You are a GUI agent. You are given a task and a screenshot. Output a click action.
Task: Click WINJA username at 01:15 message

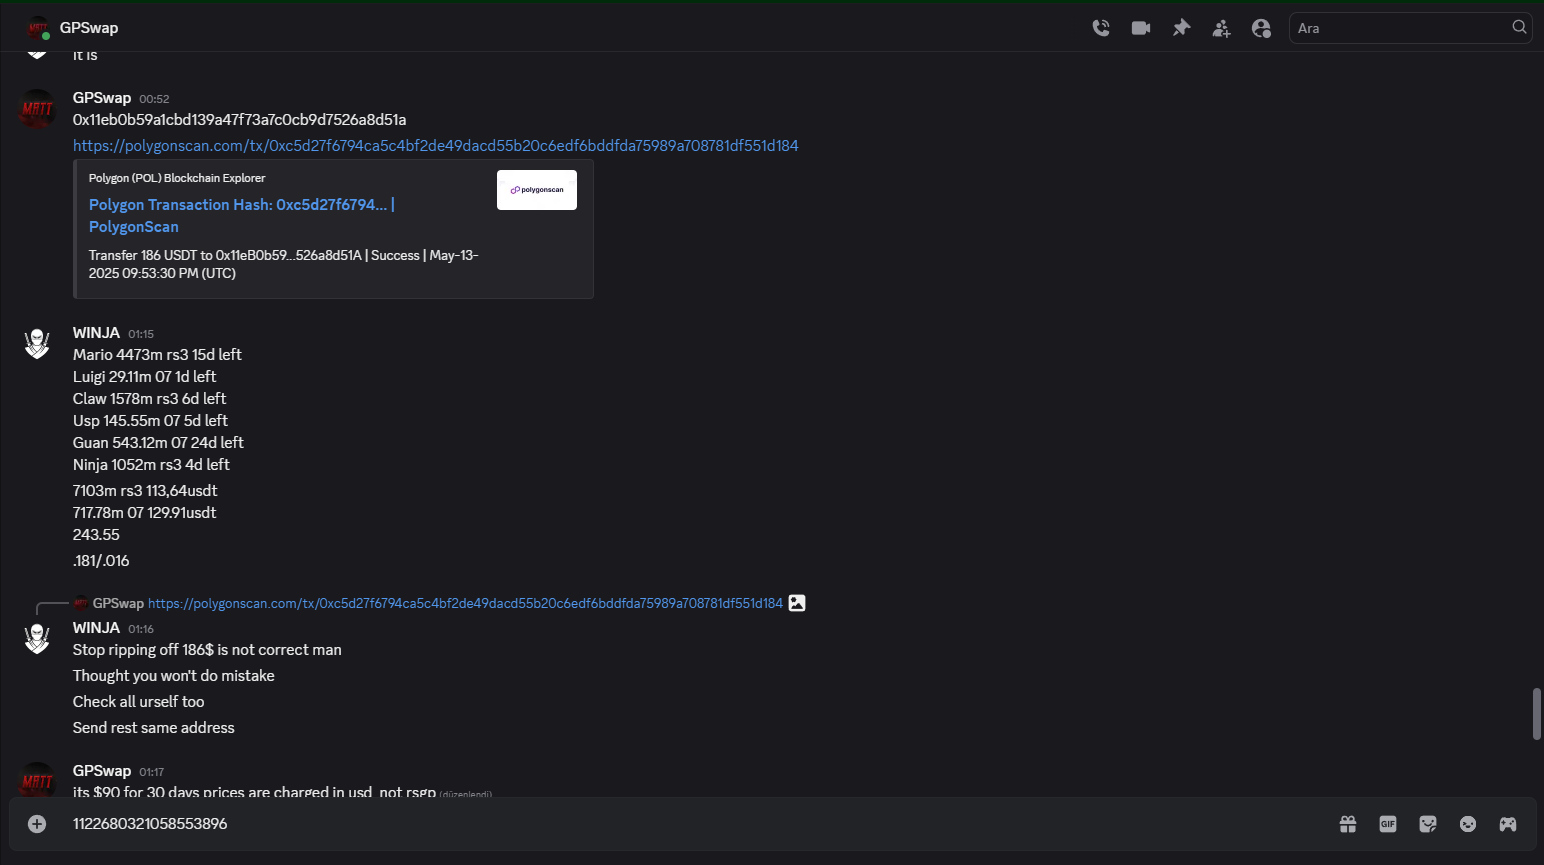96,333
